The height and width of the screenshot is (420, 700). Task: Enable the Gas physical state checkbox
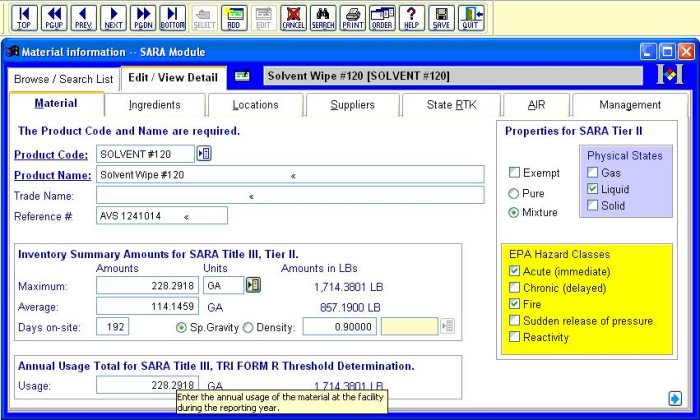pos(593,173)
